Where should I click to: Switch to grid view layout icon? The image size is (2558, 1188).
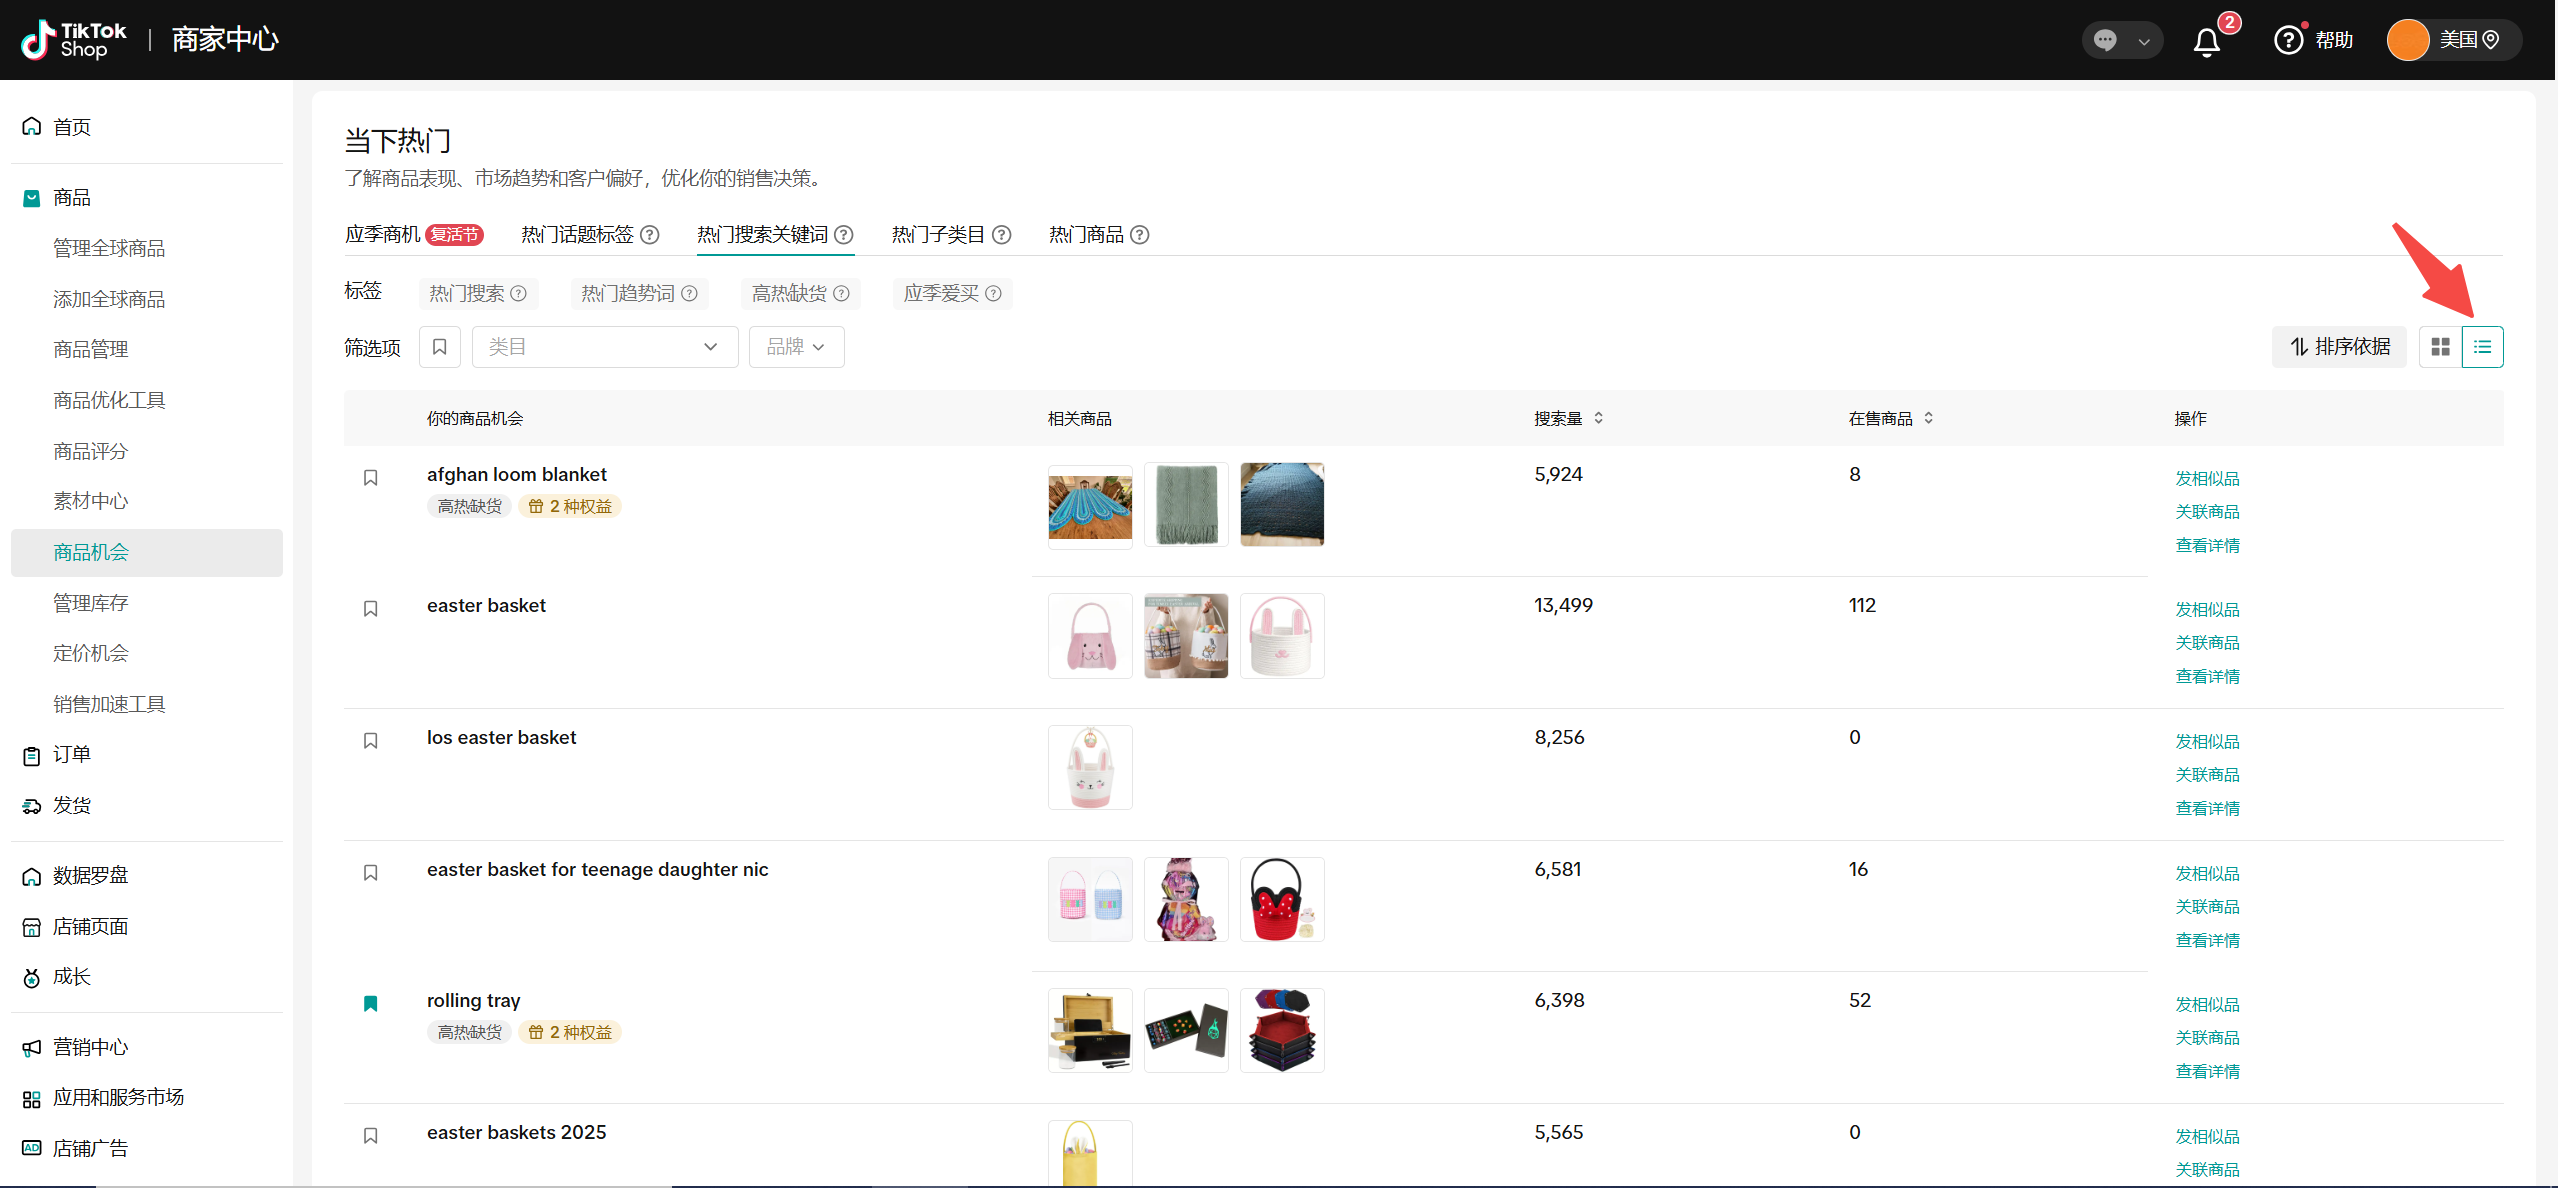[2440, 347]
